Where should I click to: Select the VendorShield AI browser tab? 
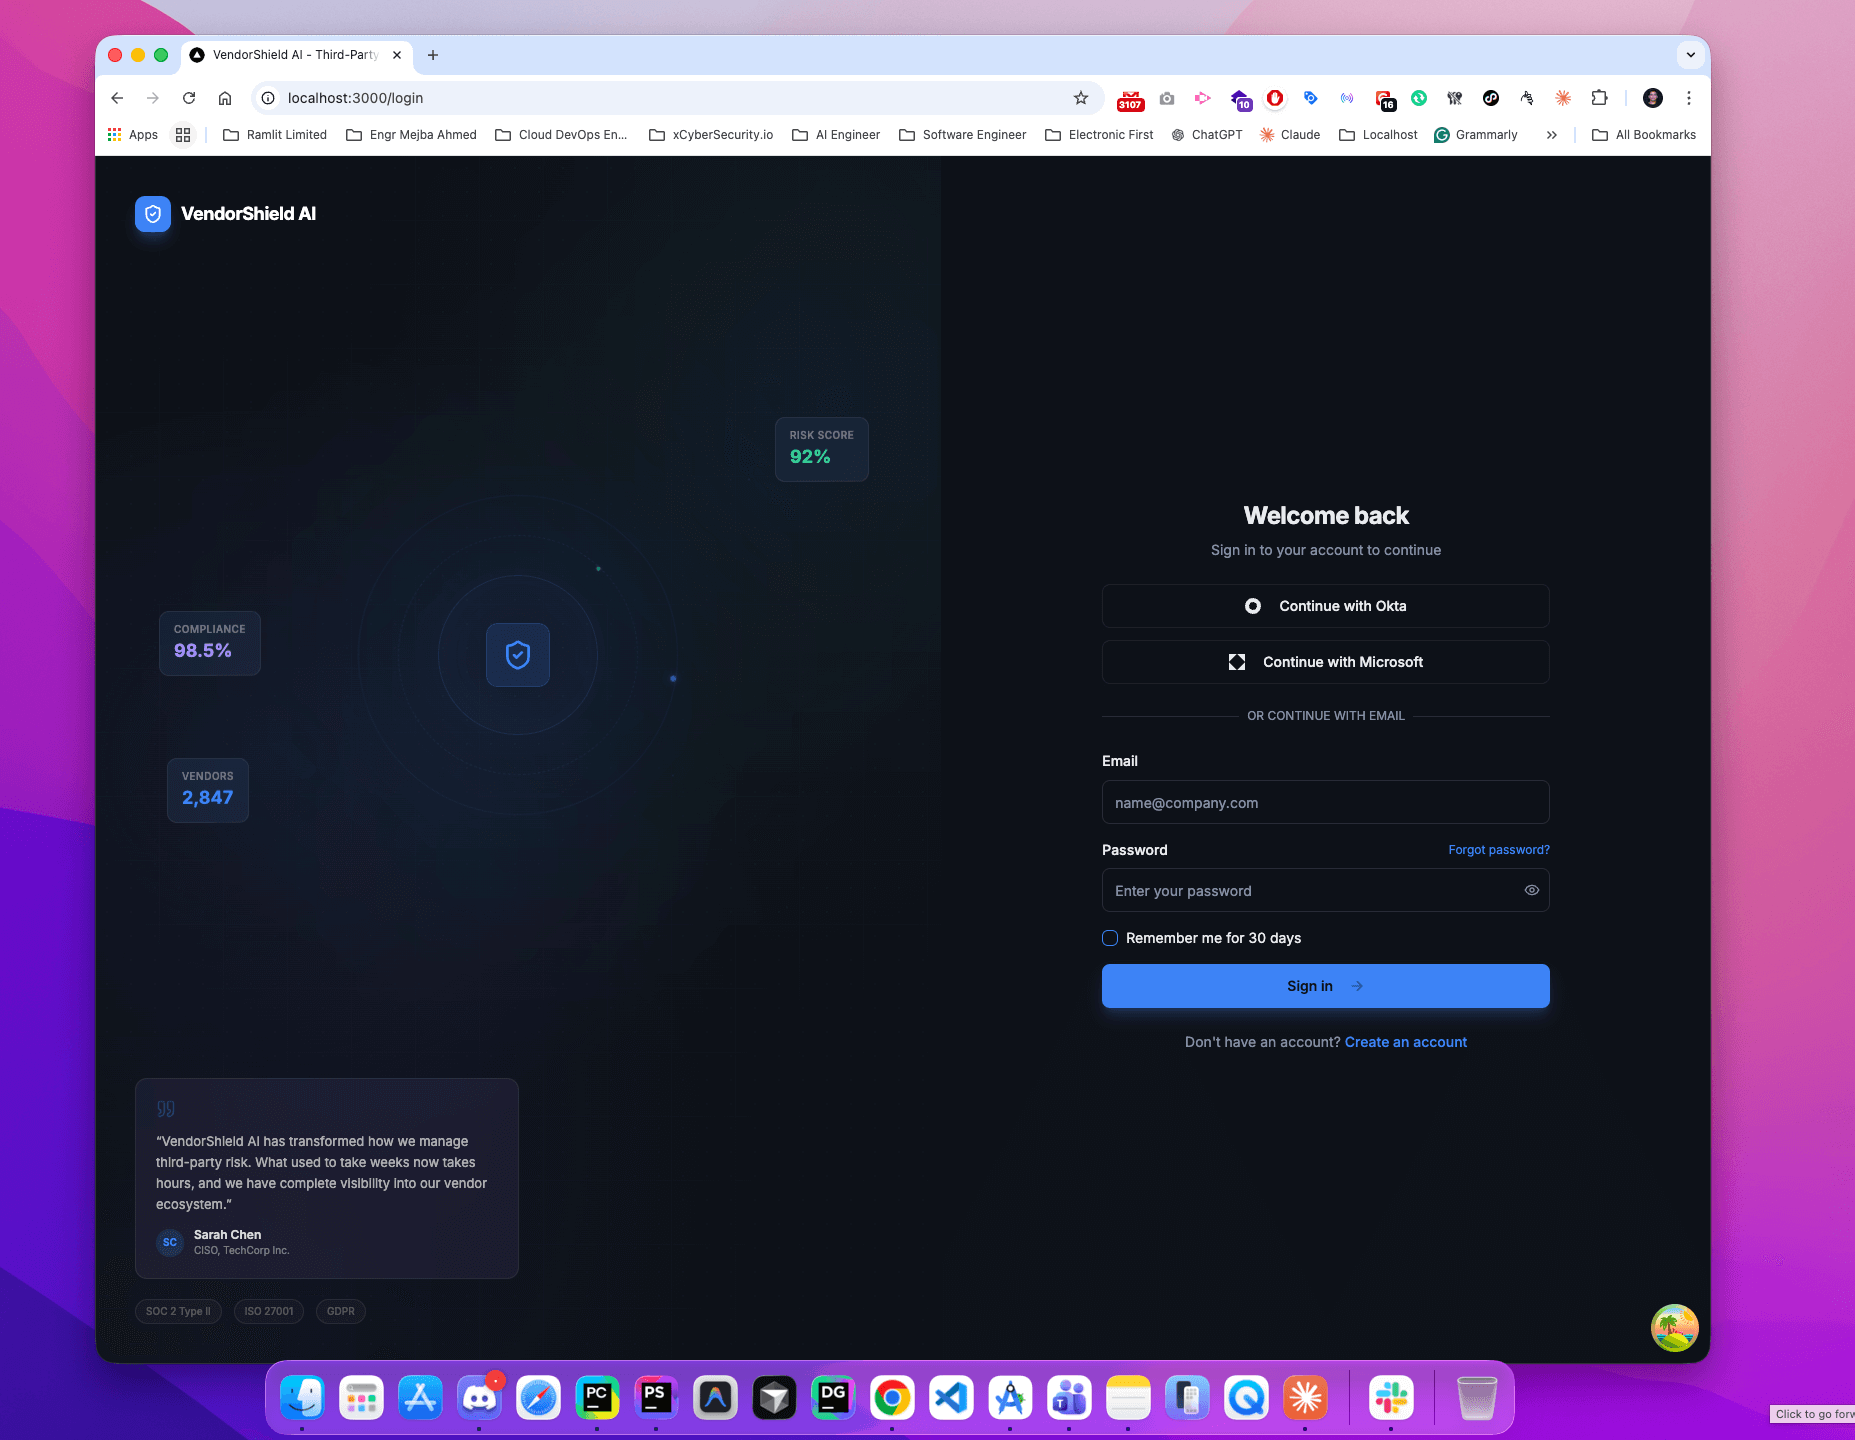[x=290, y=55]
